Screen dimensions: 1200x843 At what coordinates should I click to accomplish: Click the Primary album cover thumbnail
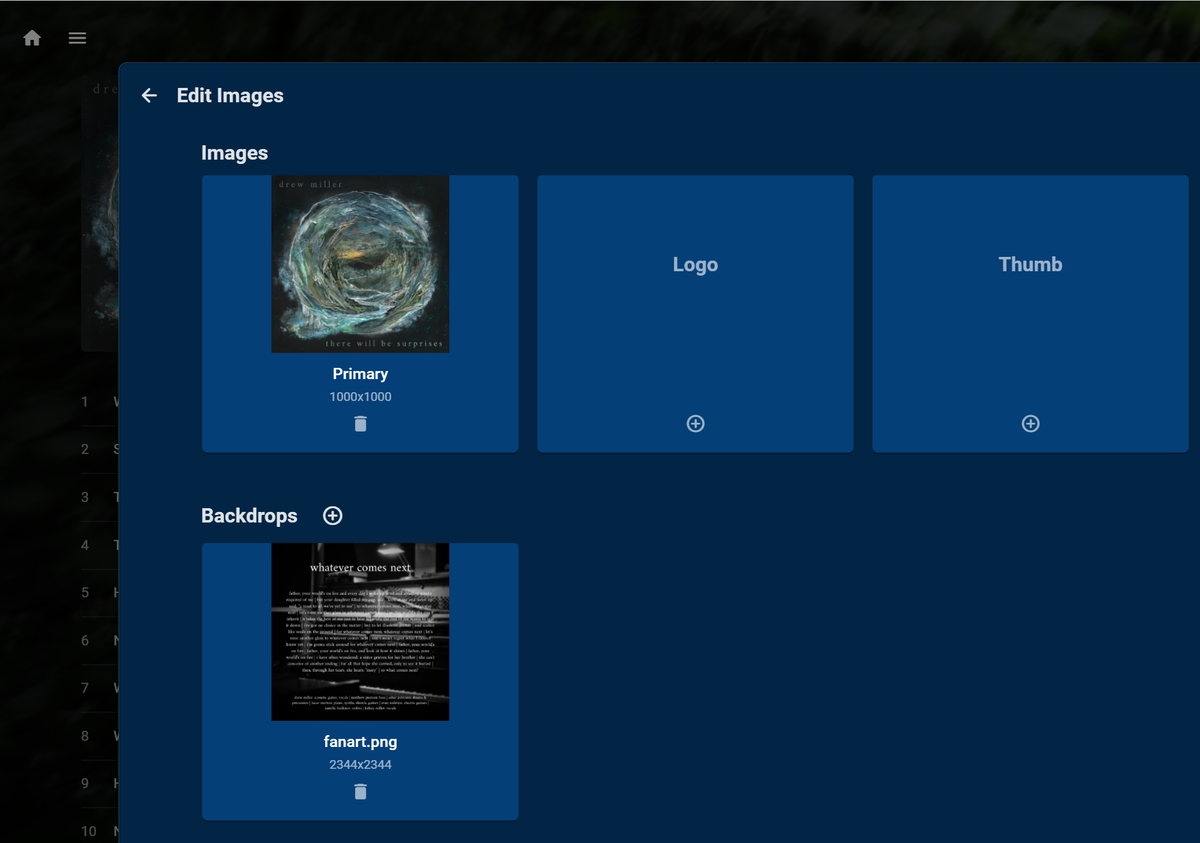click(x=360, y=264)
